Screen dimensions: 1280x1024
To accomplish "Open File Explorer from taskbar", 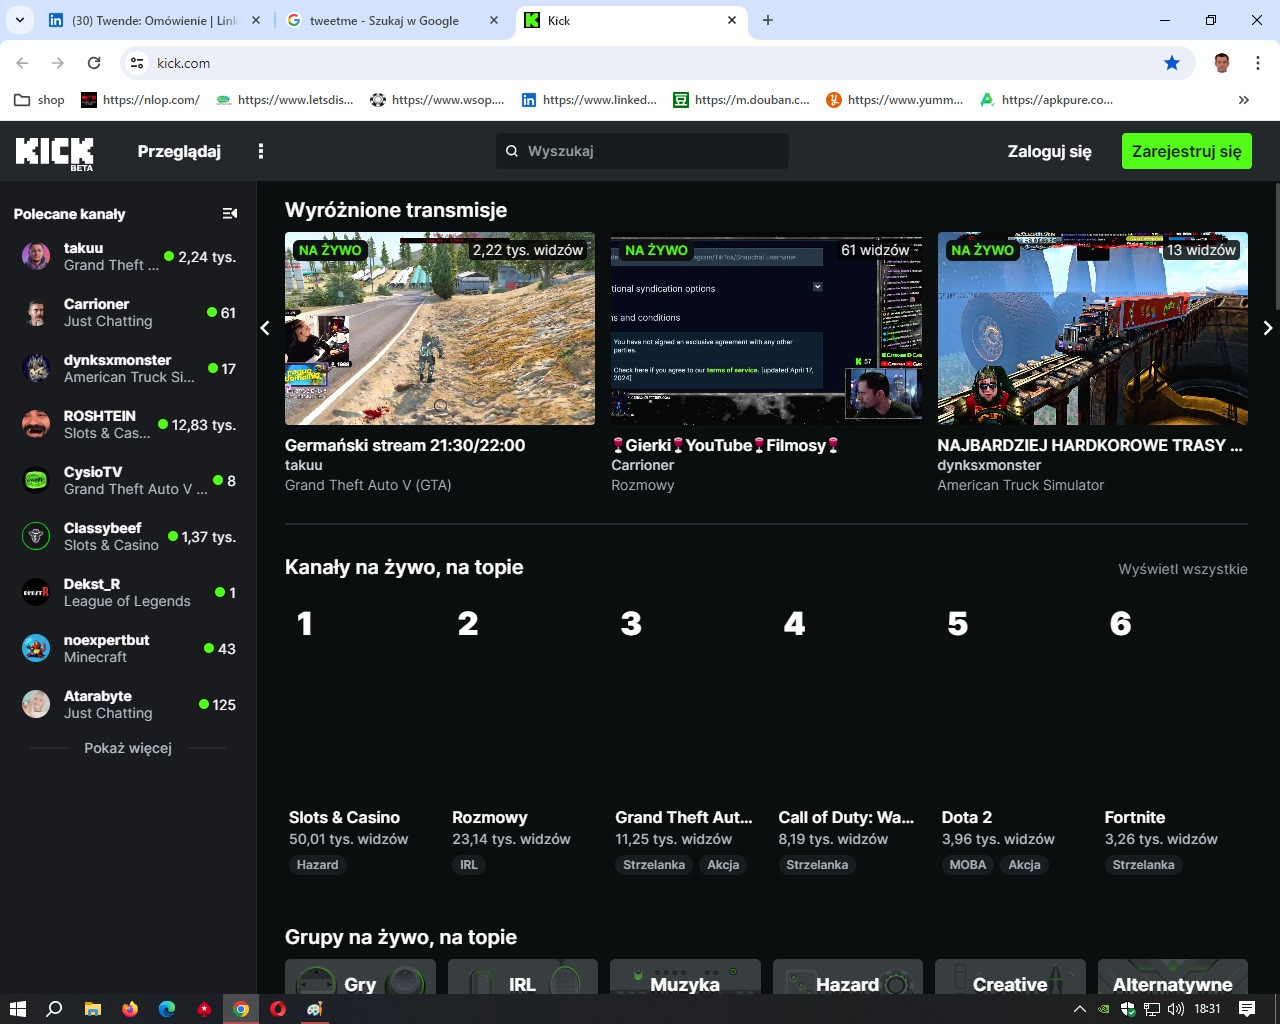I will click(x=92, y=1009).
